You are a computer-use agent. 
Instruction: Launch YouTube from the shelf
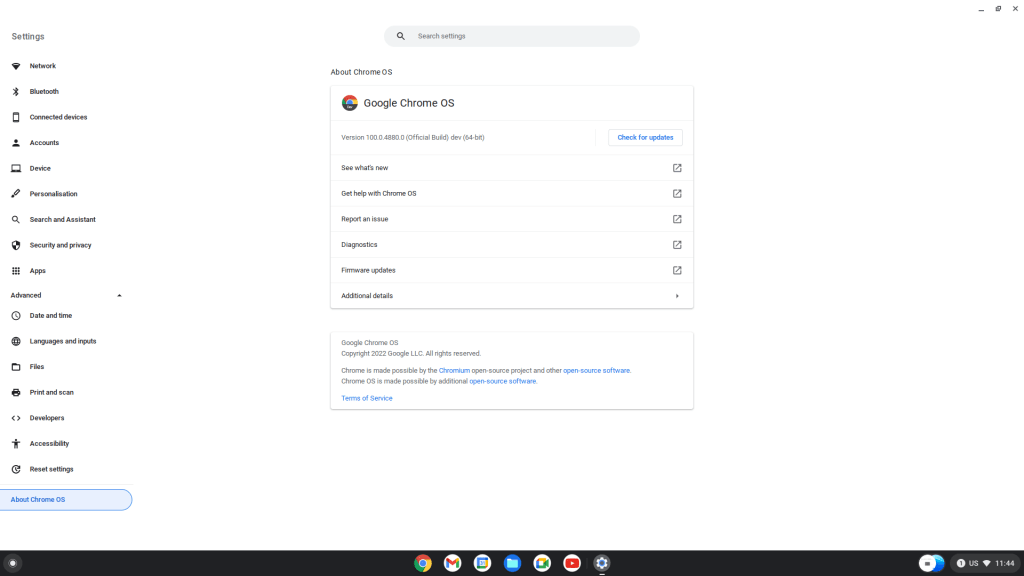[x=572, y=563]
